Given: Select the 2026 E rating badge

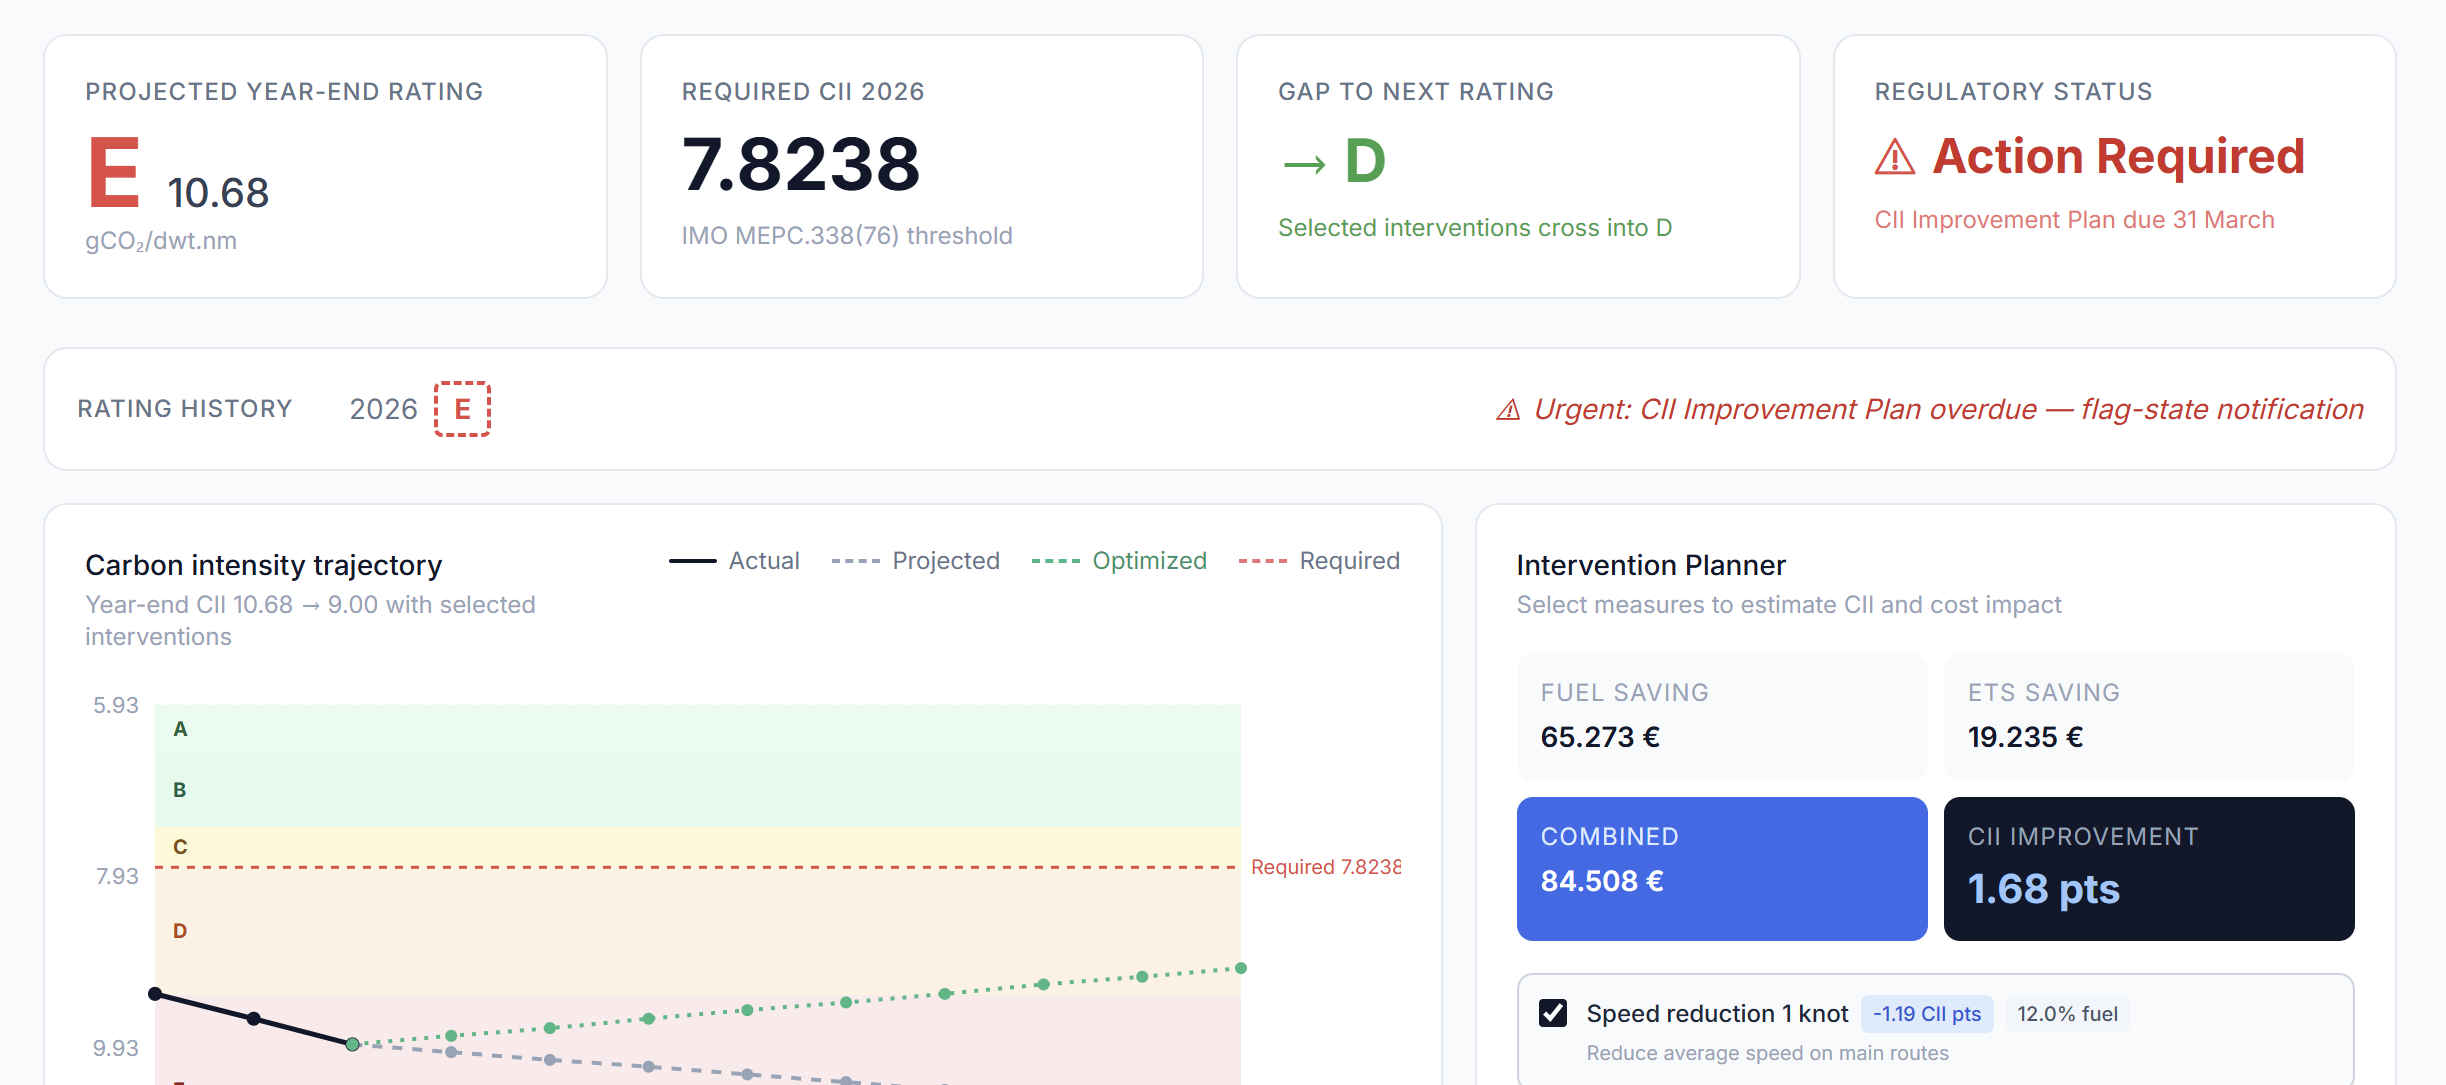Looking at the screenshot, I should point(462,409).
